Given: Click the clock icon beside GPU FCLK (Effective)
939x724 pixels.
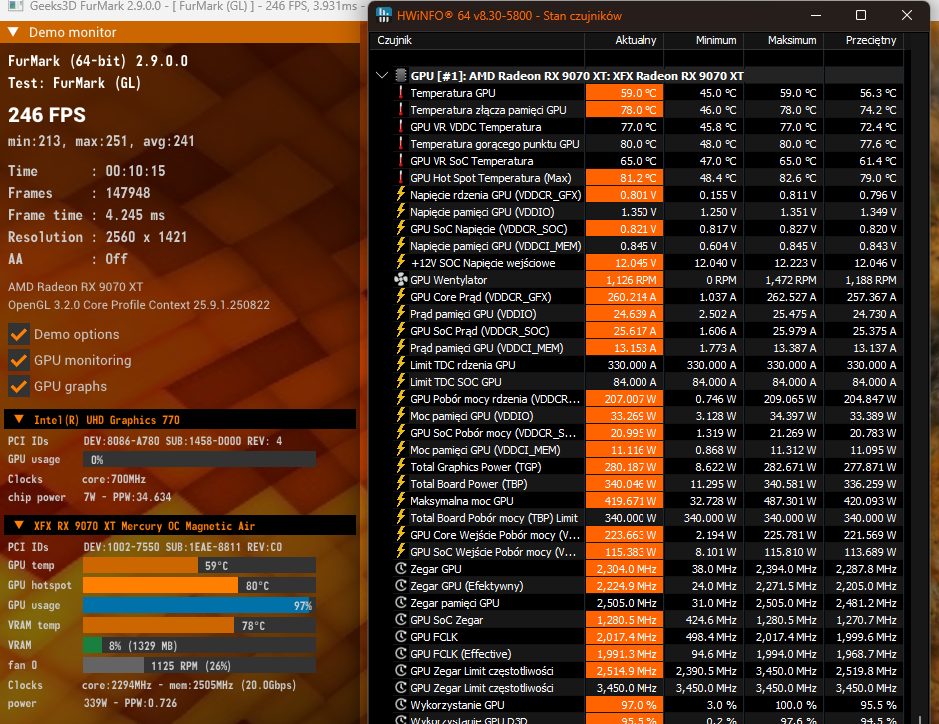Looking at the screenshot, I should [x=401, y=654].
